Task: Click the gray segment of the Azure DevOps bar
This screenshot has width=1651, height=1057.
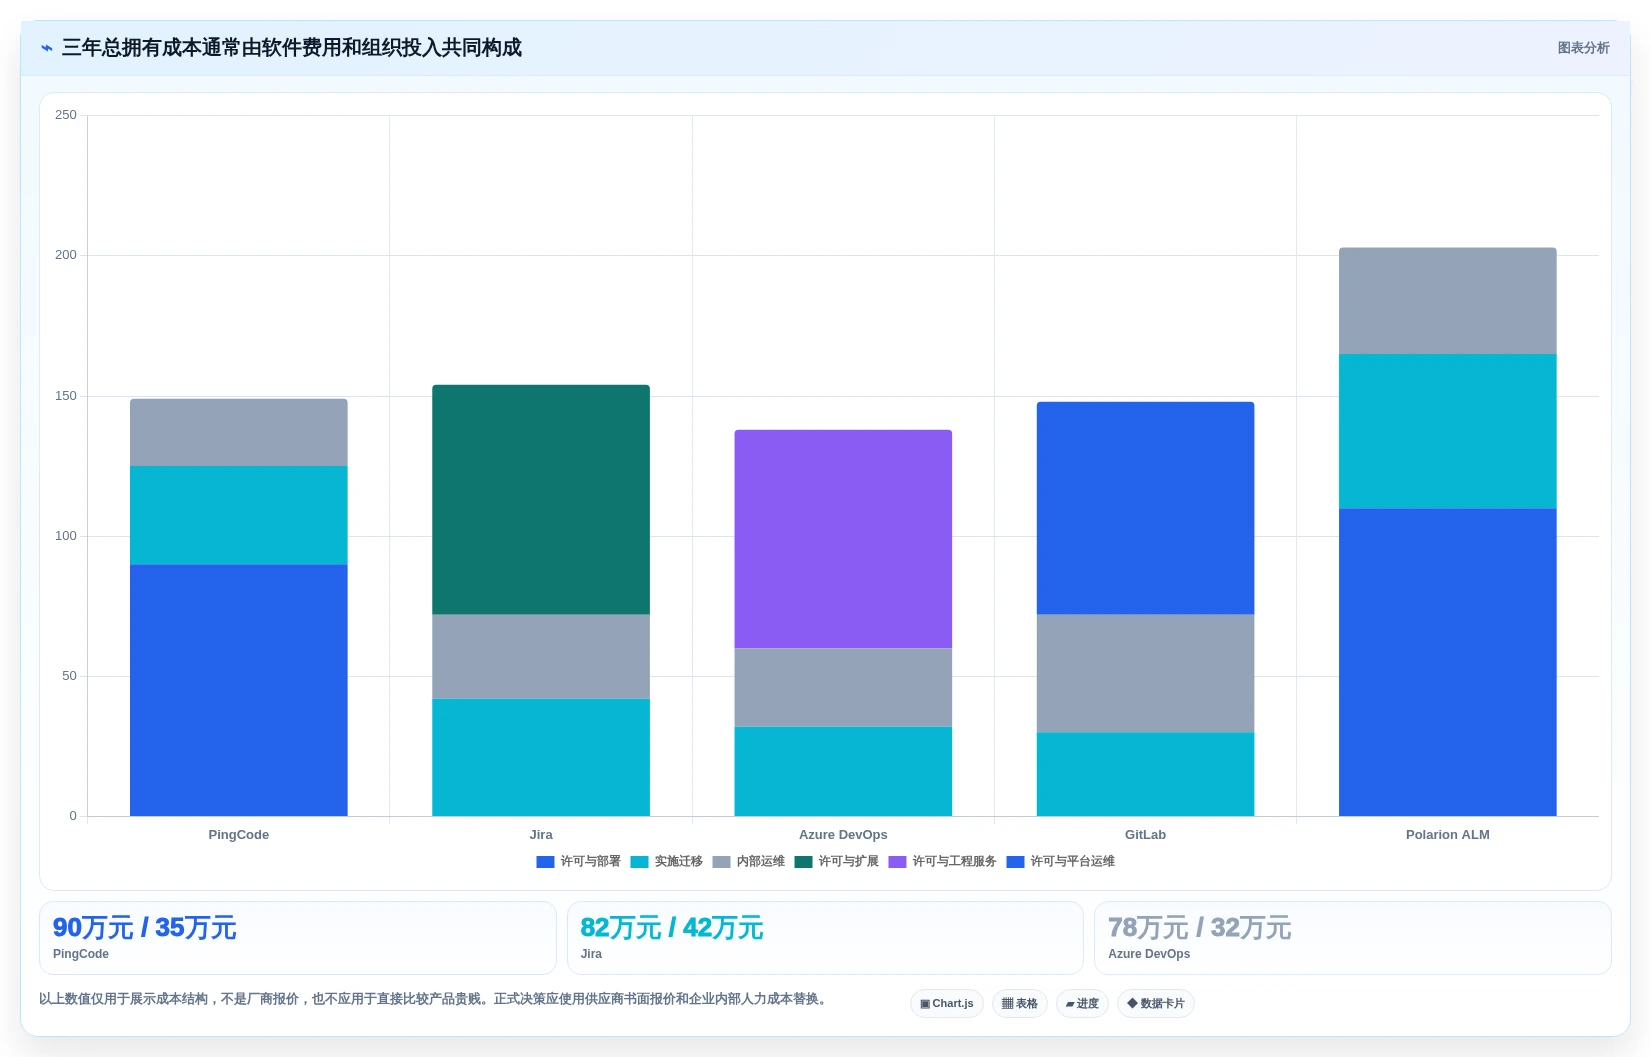Action: tap(843, 687)
